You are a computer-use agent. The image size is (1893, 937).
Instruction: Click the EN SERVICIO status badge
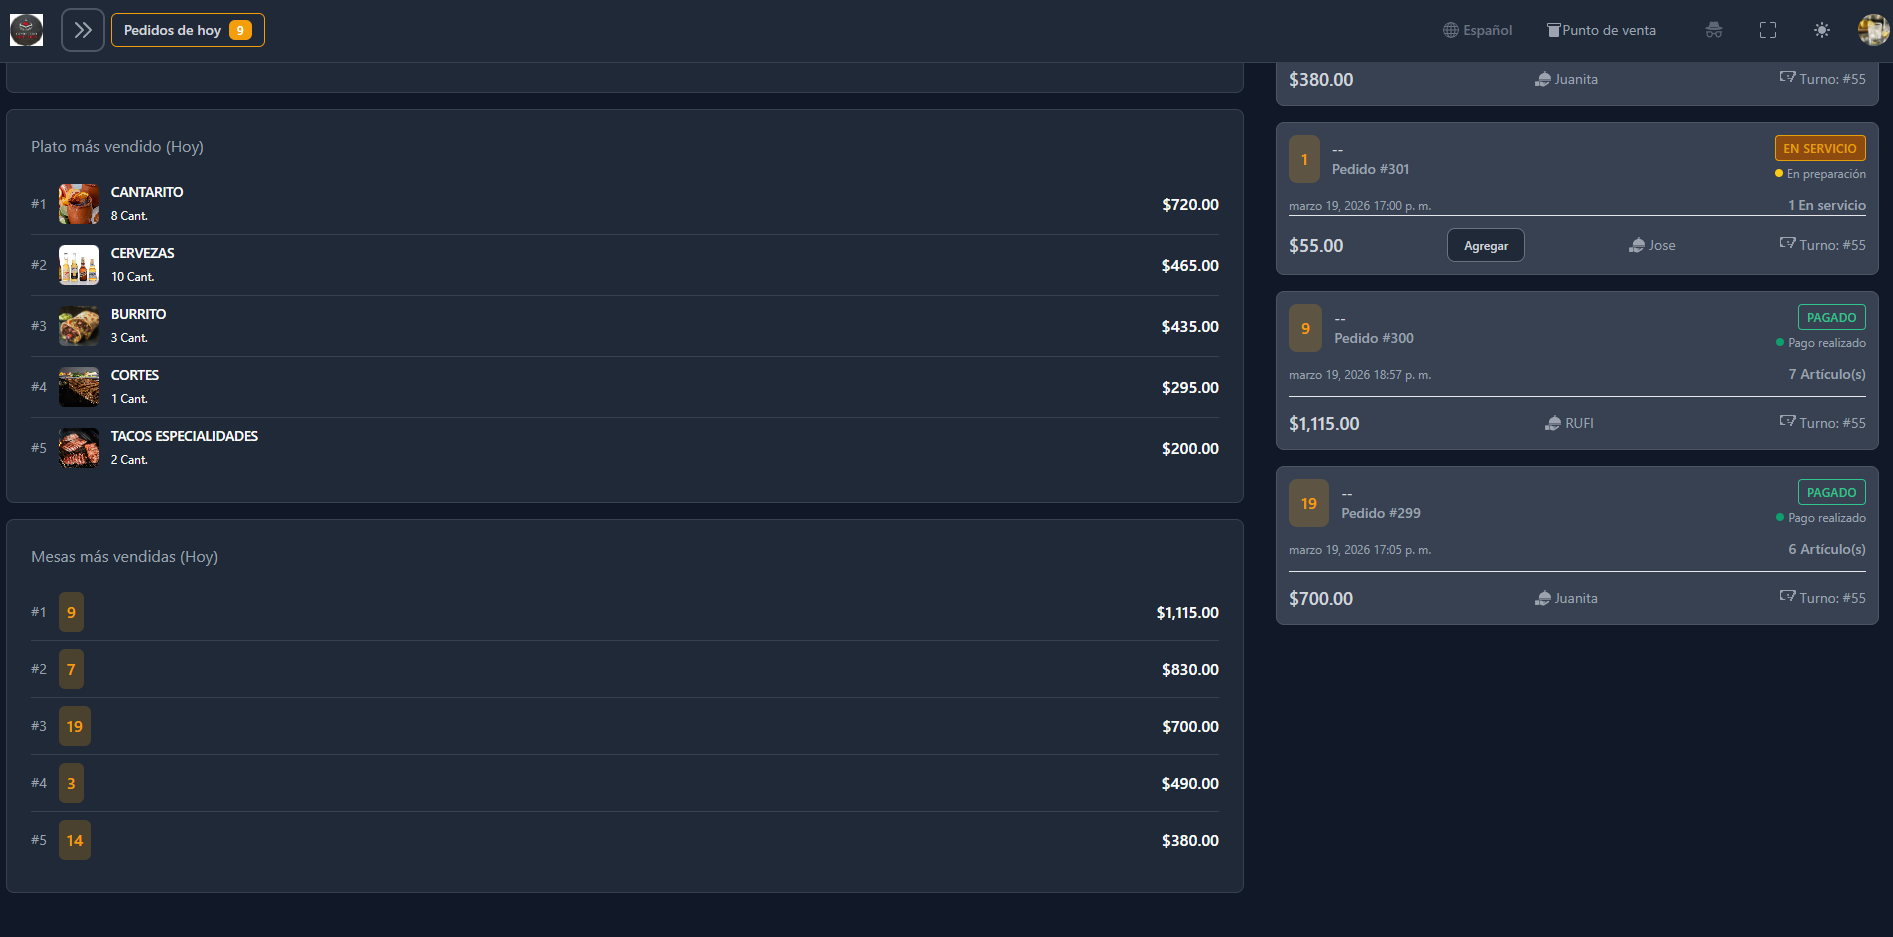coord(1819,148)
